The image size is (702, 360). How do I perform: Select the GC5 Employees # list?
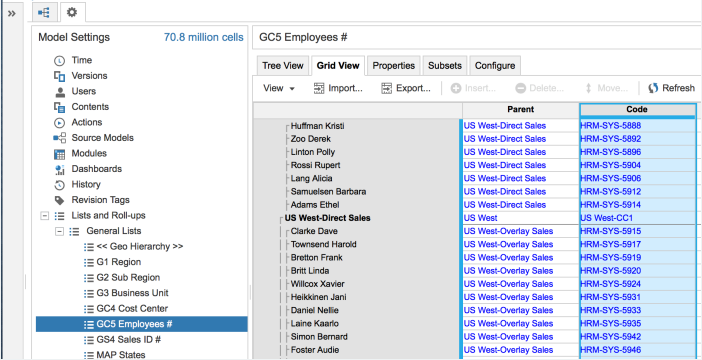pyautogui.click(x=141, y=324)
